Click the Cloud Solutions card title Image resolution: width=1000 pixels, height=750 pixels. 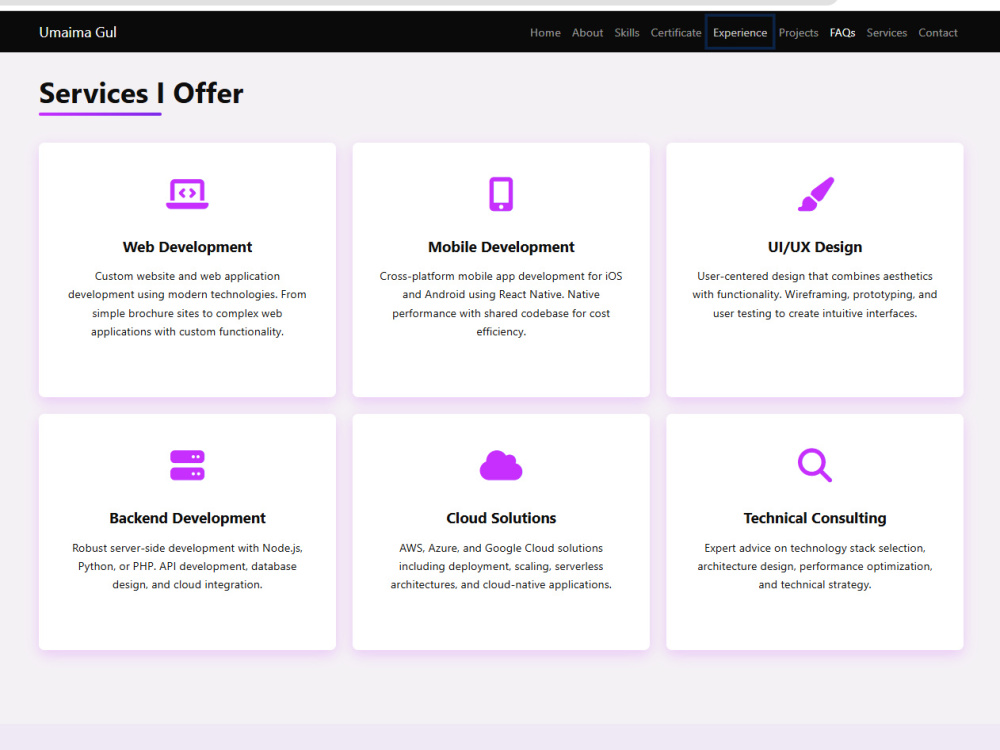click(x=501, y=518)
